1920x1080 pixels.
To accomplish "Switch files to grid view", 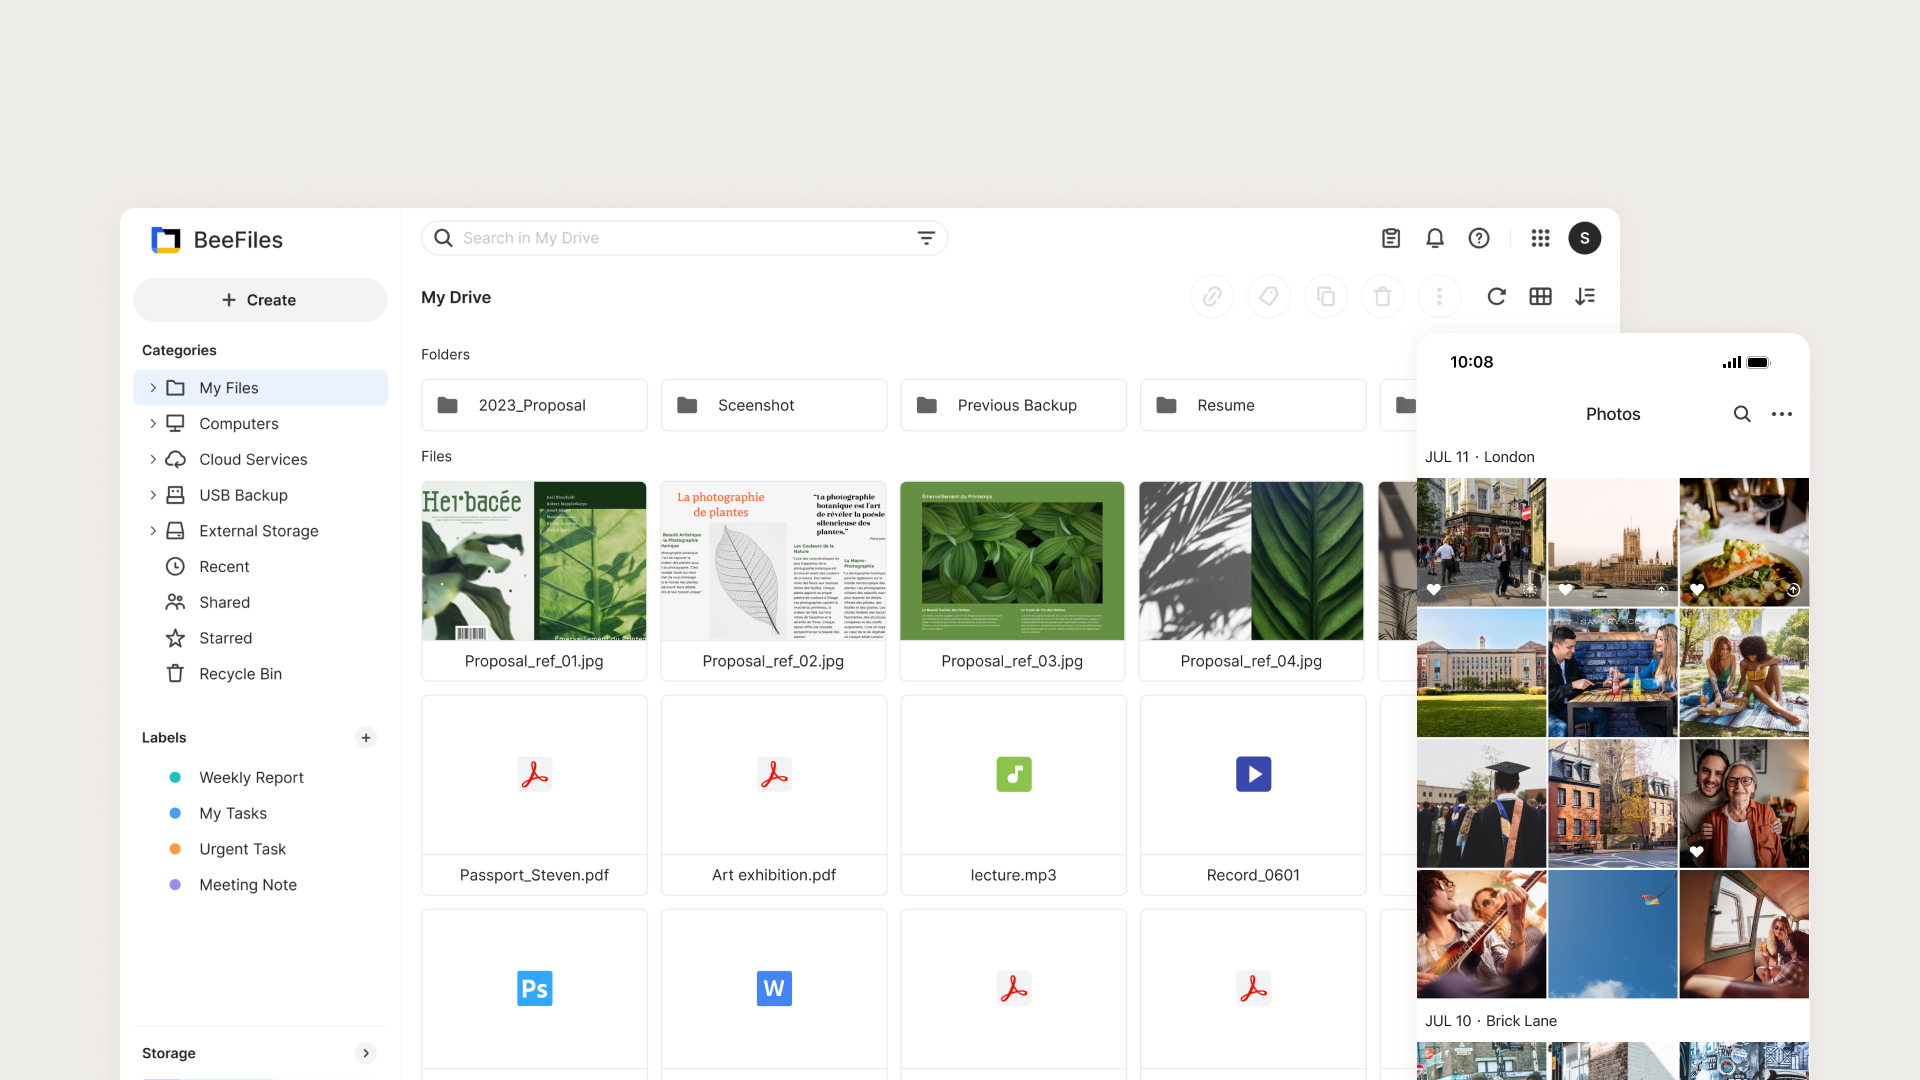I will pyautogui.click(x=1540, y=296).
